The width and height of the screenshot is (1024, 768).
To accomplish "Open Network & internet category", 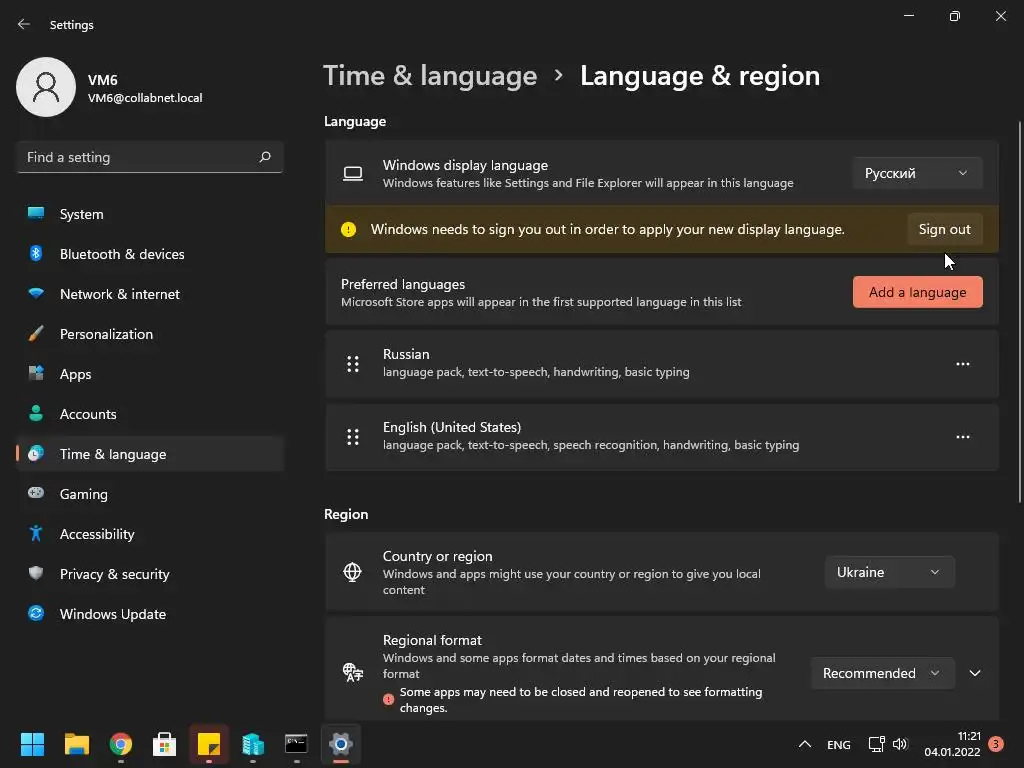I will click(150, 294).
